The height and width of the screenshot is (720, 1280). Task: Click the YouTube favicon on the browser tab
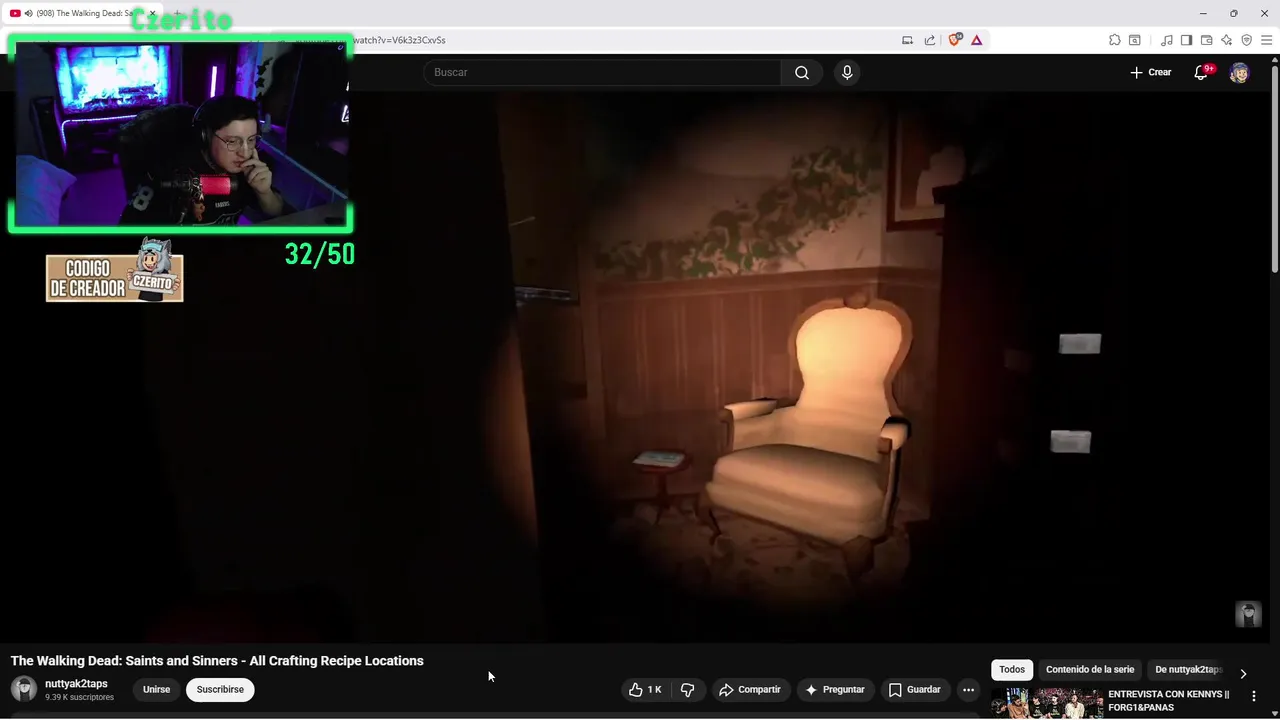pos(15,13)
